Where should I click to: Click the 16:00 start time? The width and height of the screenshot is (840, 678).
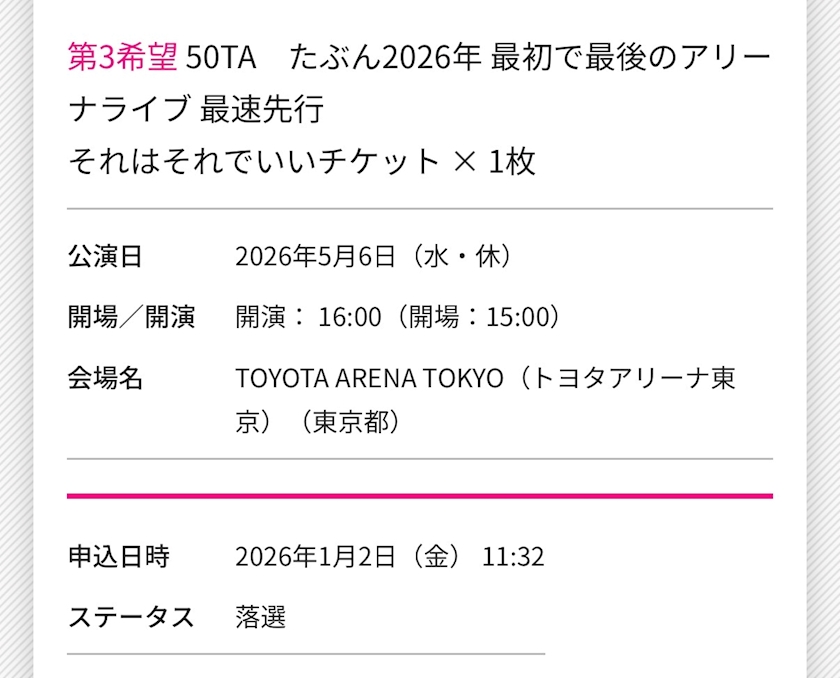pyautogui.click(x=349, y=317)
